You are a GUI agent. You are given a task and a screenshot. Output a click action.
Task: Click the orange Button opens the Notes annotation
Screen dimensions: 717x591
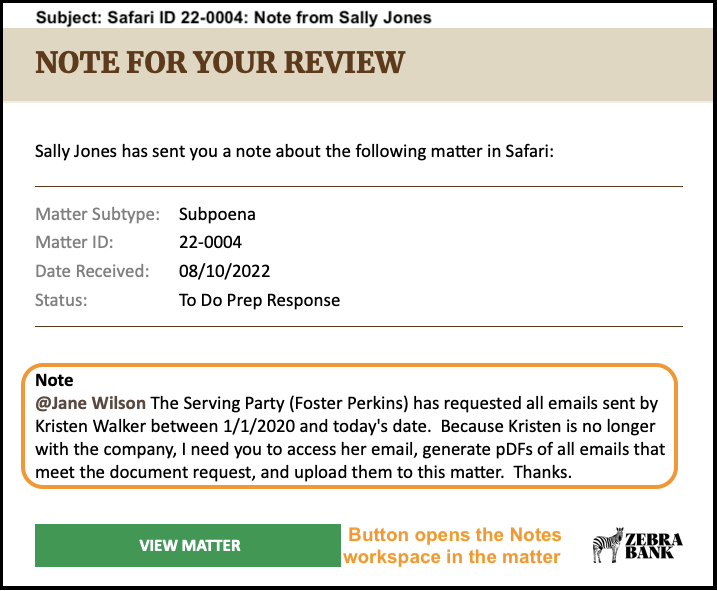point(453,546)
